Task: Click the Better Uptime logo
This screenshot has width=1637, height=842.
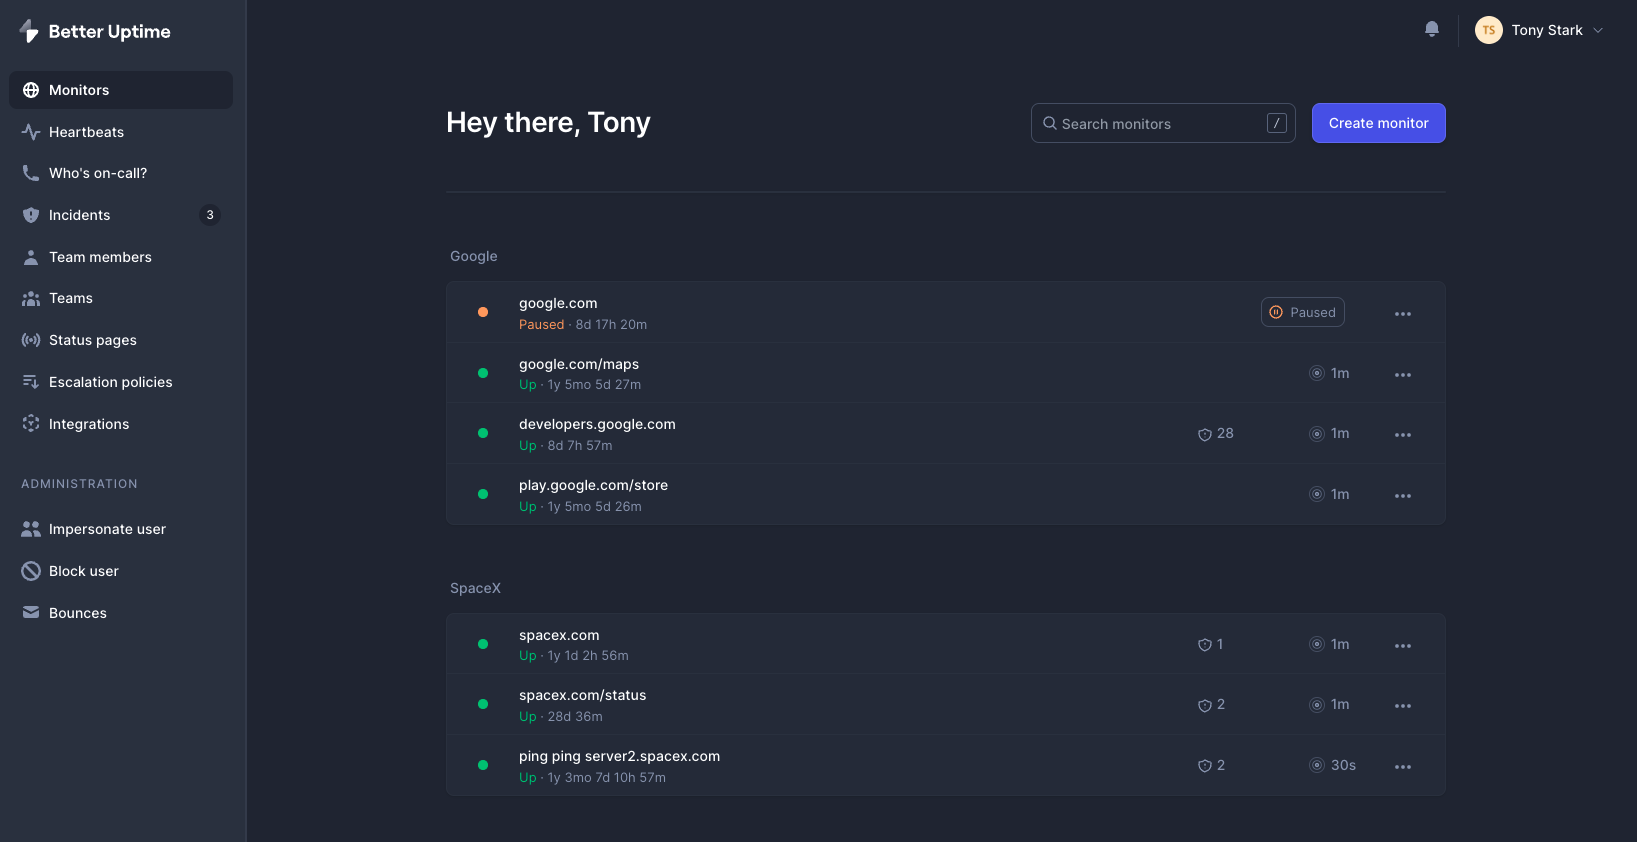Action: tap(95, 31)
